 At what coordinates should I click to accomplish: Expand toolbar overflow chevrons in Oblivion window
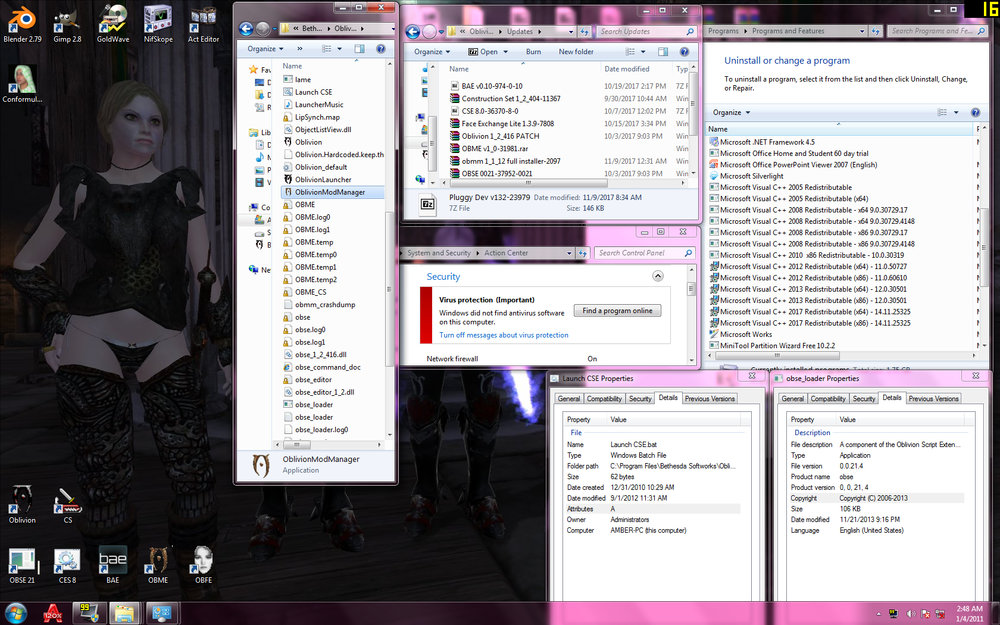coord(300,48)
